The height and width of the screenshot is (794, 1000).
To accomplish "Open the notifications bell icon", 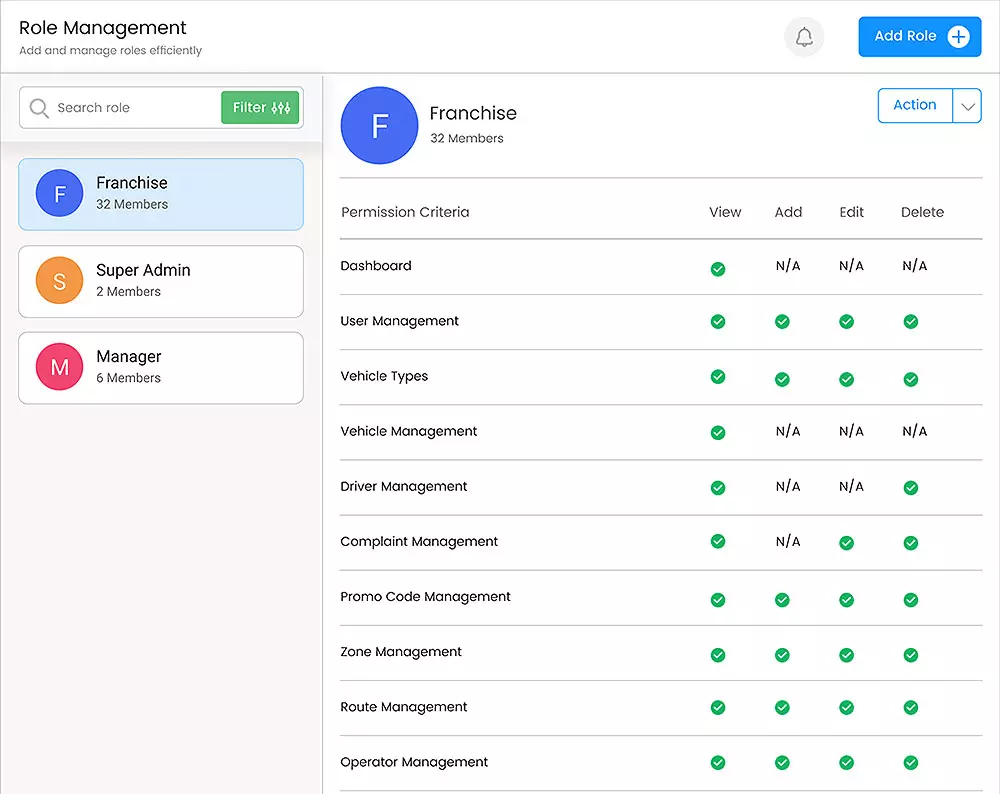I will [804, 37].
